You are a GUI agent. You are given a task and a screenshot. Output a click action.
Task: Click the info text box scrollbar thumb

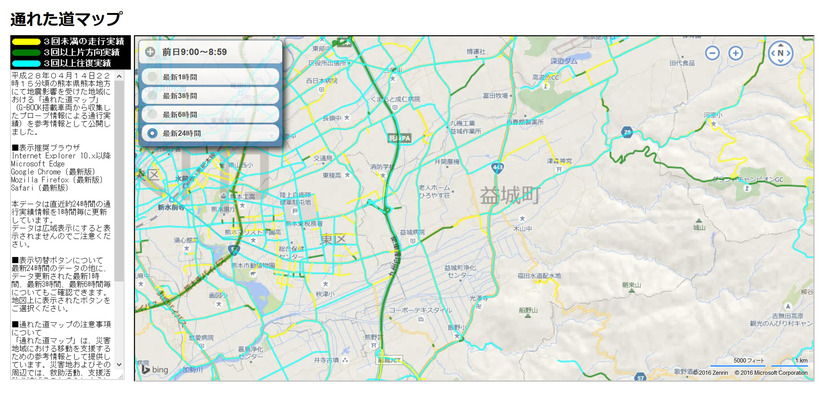click(119, 181)
